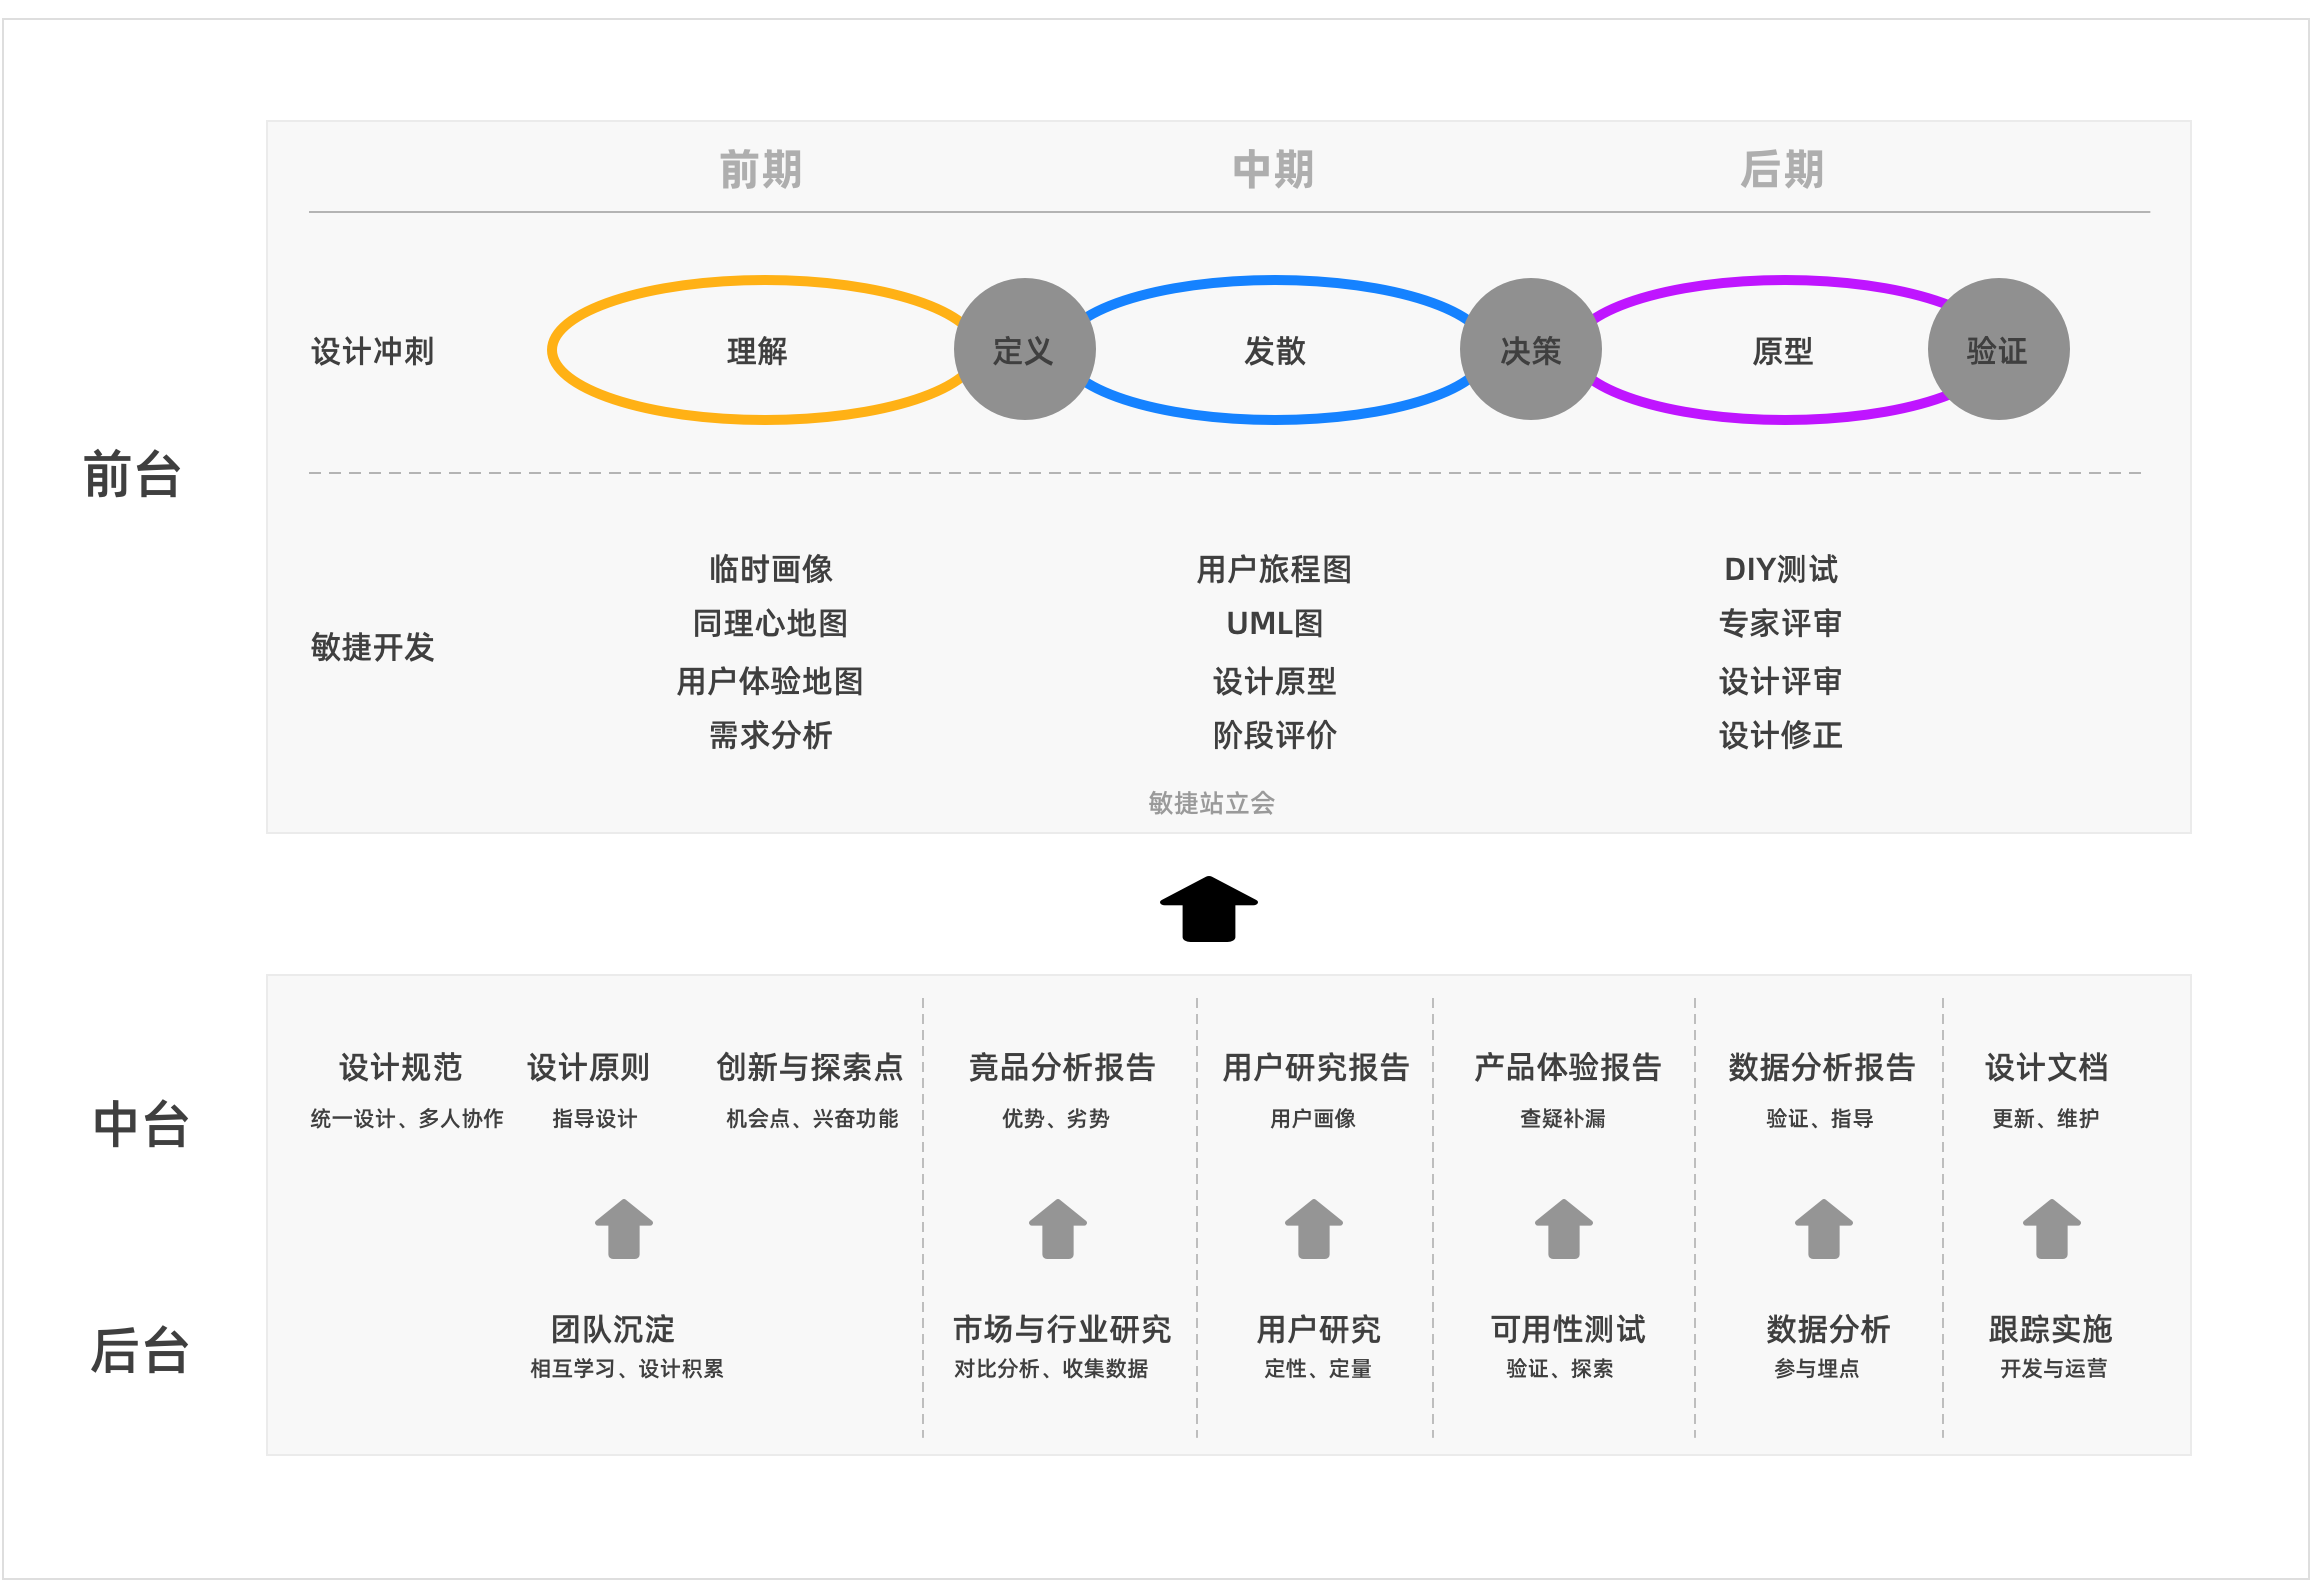2322x1588 pixels.
Task: Click gray arrow above 市场与行业研究
Action: pyautogui.click(x=1057, y=1228)
